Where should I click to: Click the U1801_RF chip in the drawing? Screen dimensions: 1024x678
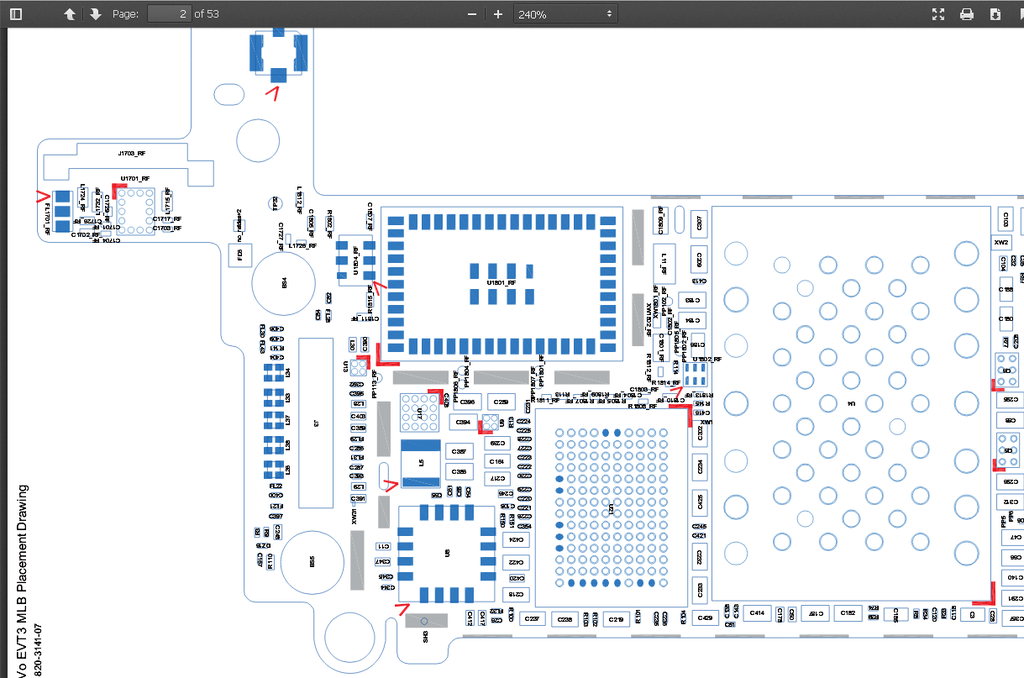coord(500,283)
